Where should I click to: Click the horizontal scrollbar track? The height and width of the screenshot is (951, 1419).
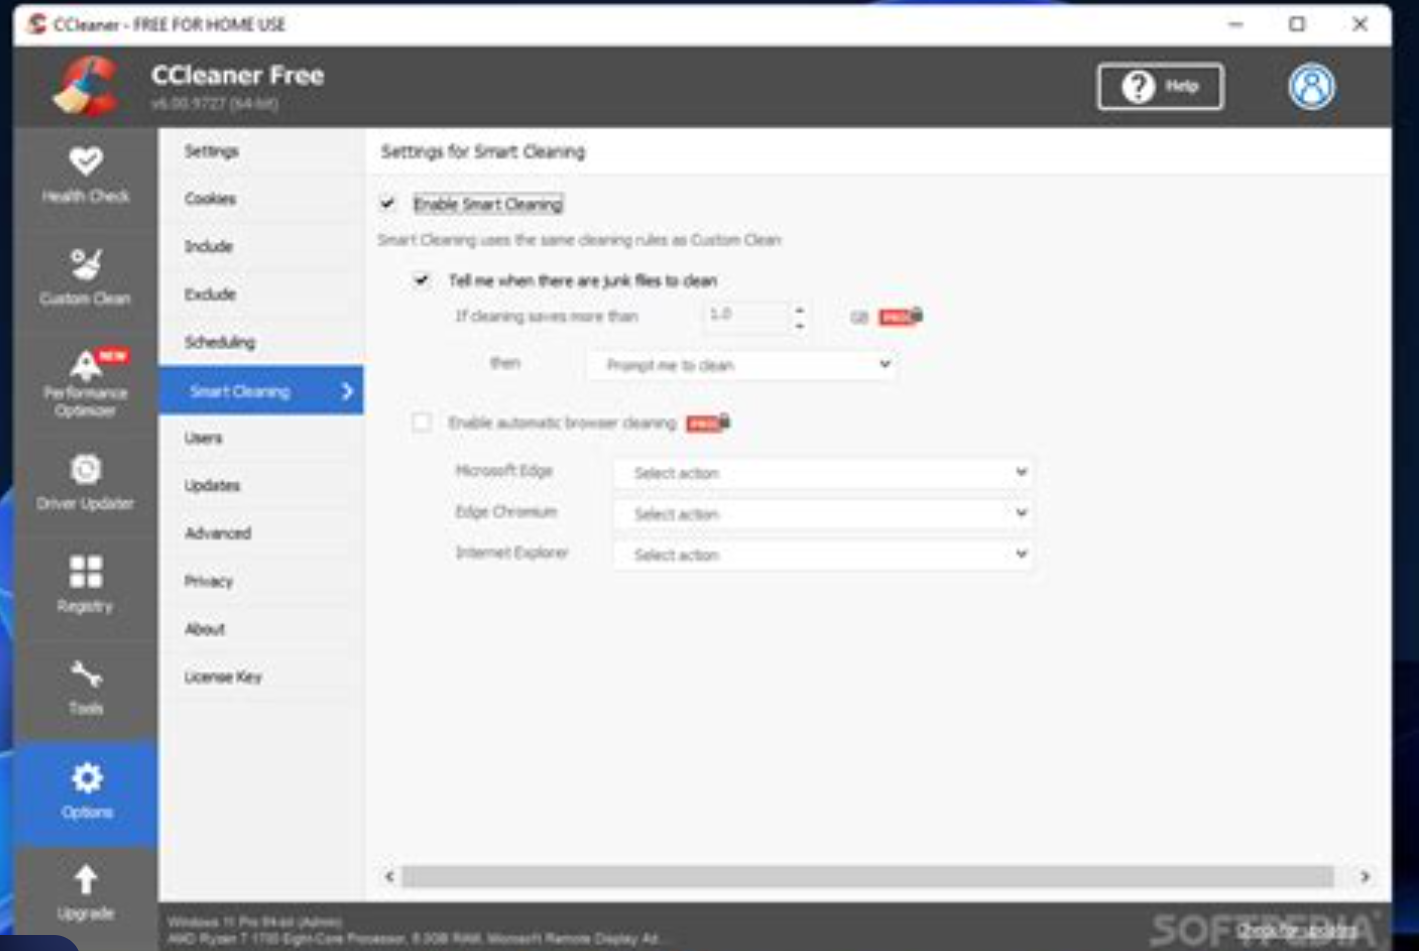click(x=867, y=877)
